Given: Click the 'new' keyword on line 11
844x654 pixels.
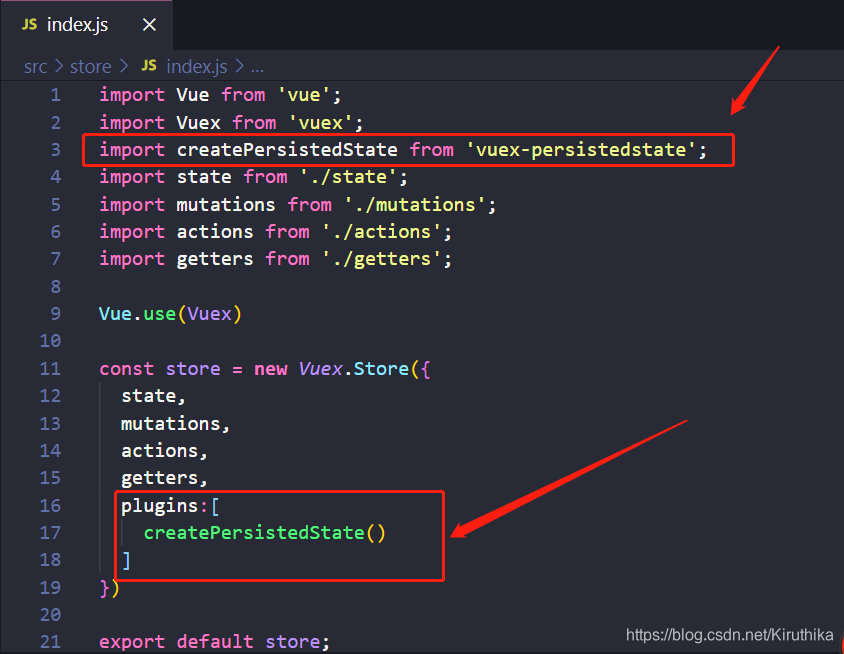Looking at the screenshot, I should (x=271, y=369).
